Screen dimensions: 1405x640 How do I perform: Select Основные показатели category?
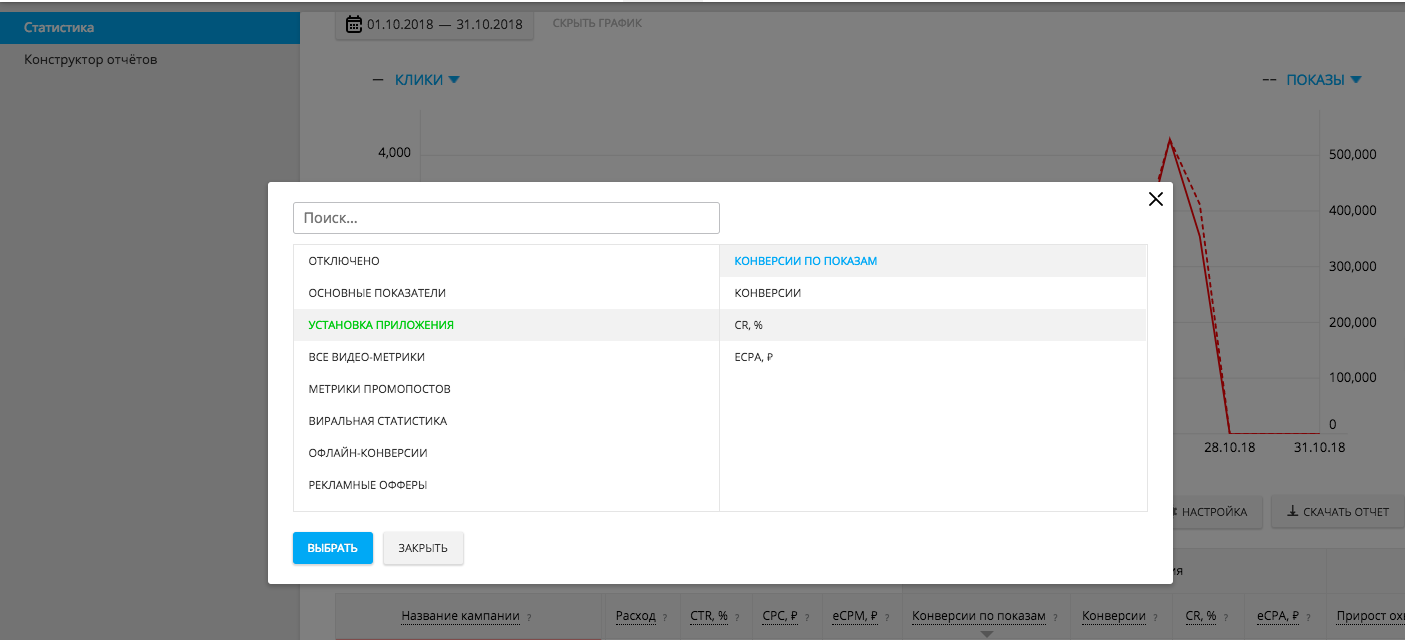377,293
